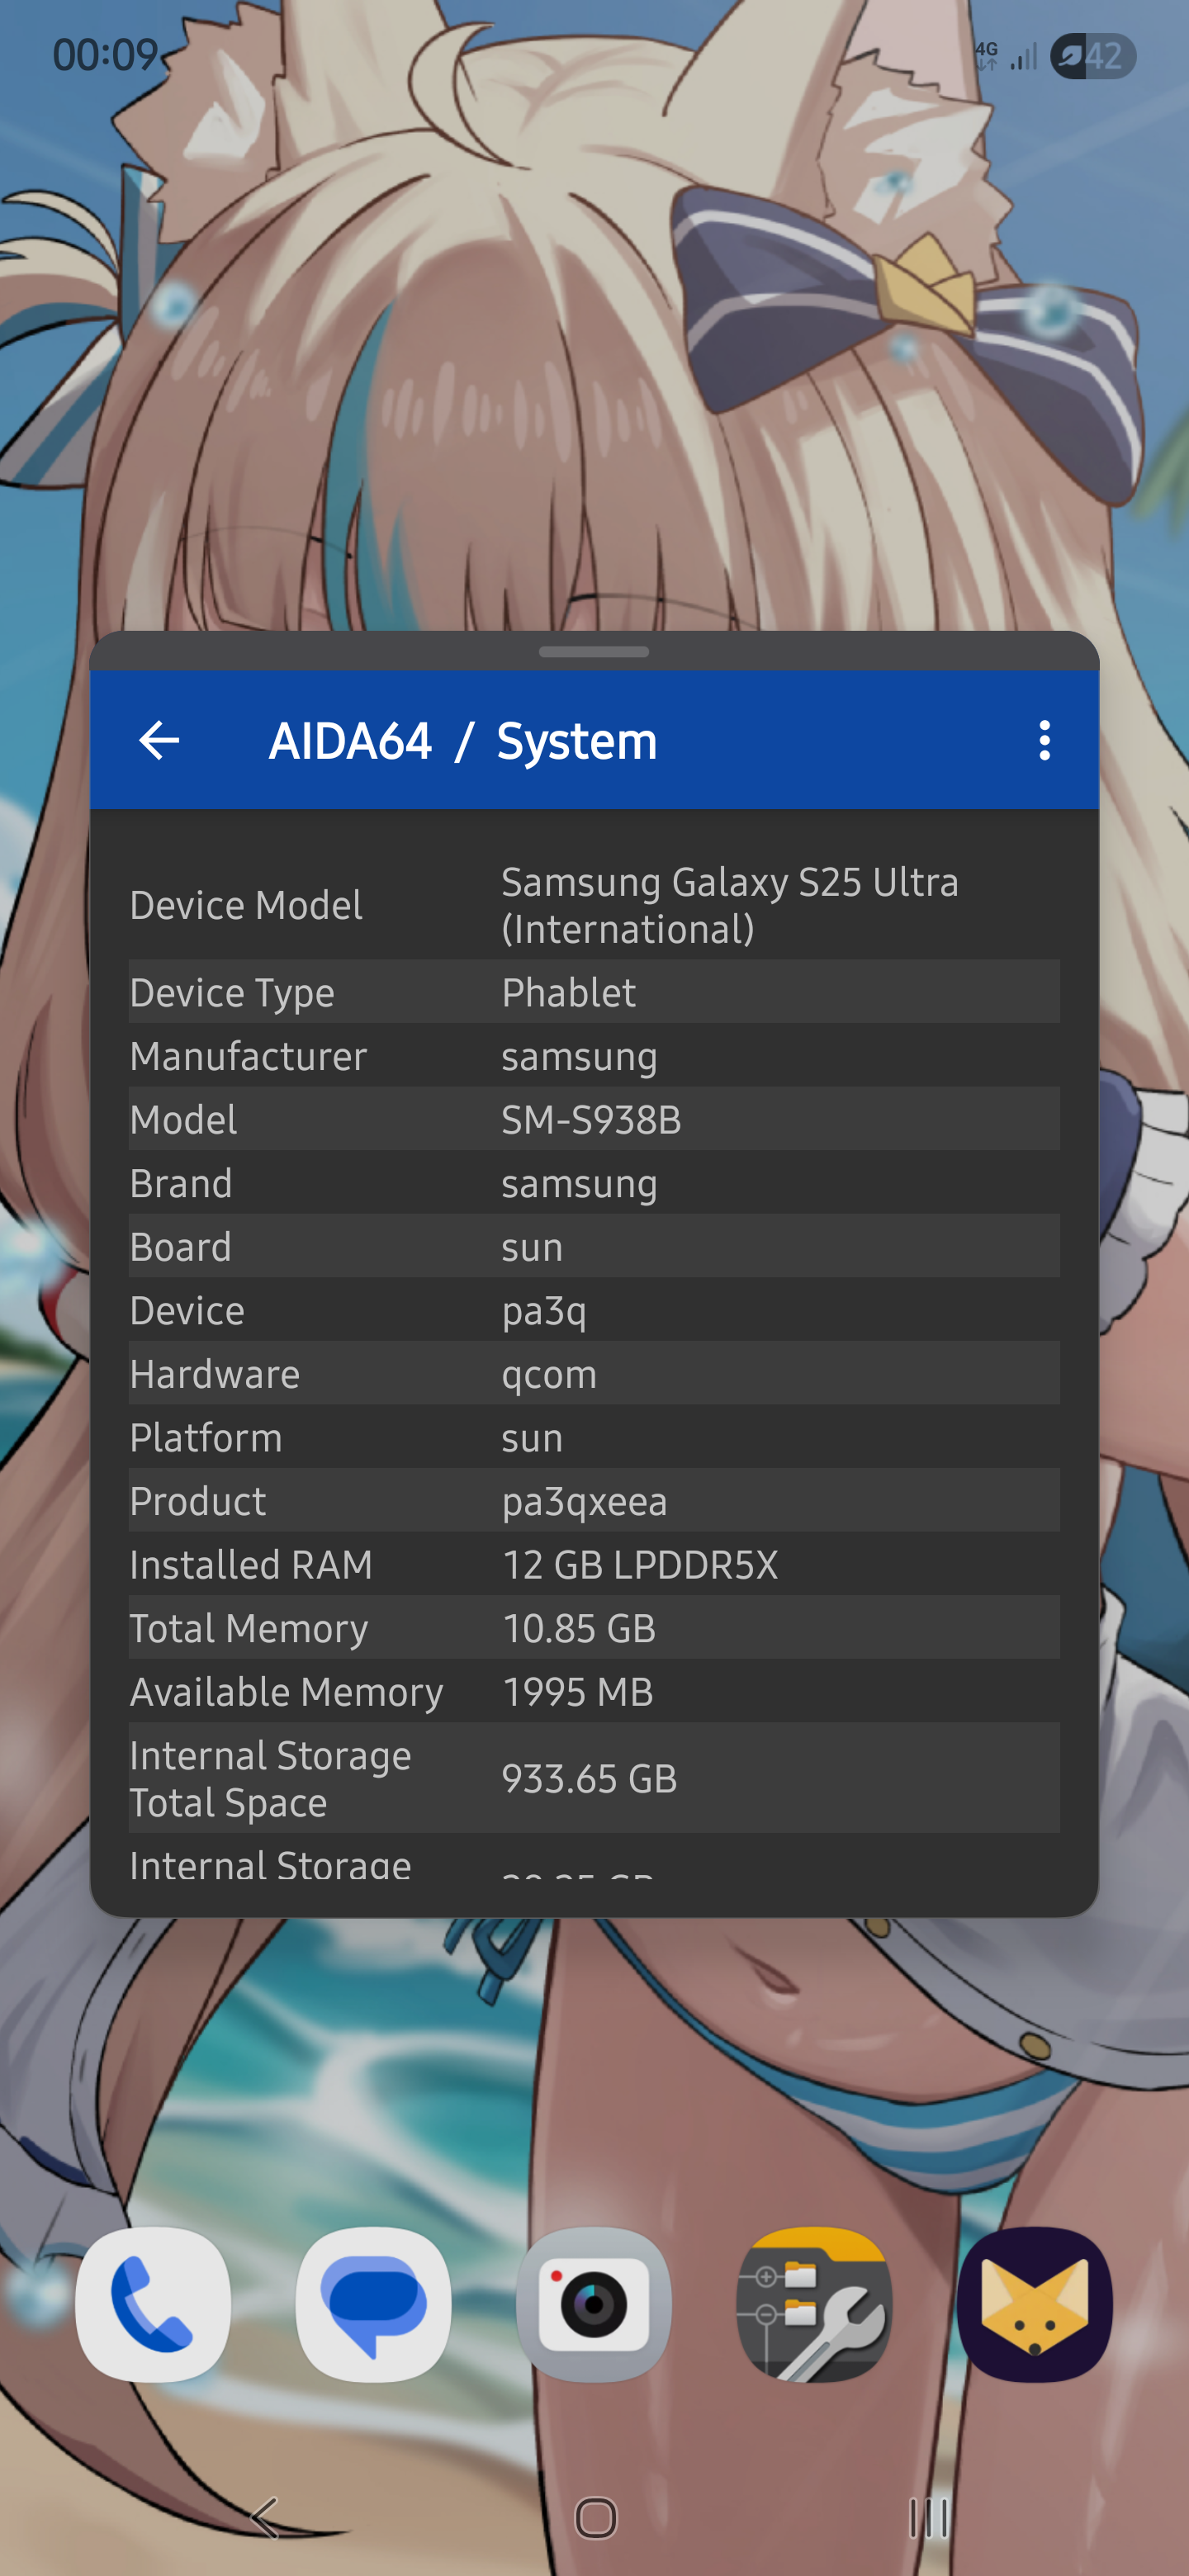Select the Brand samsung row

tap(594, 1182)
